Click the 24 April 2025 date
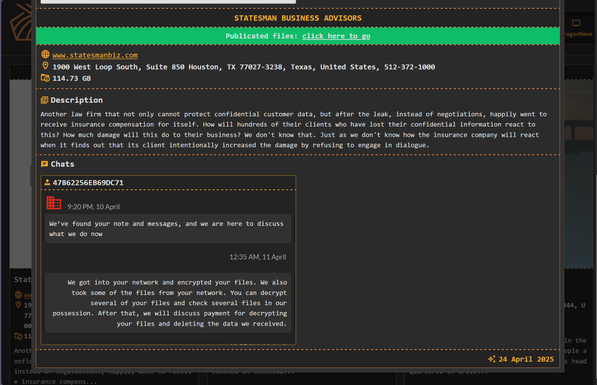Screen dimensions: 597x385 click(x=526, y=359)
